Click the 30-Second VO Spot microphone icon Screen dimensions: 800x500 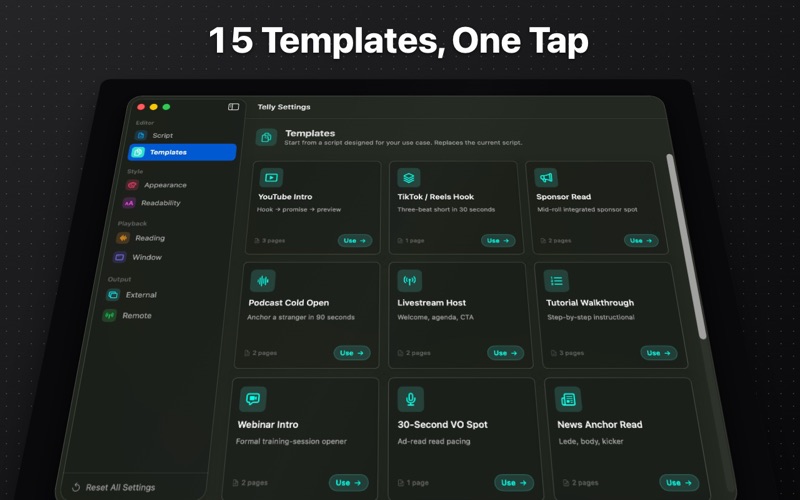(411, 399)
